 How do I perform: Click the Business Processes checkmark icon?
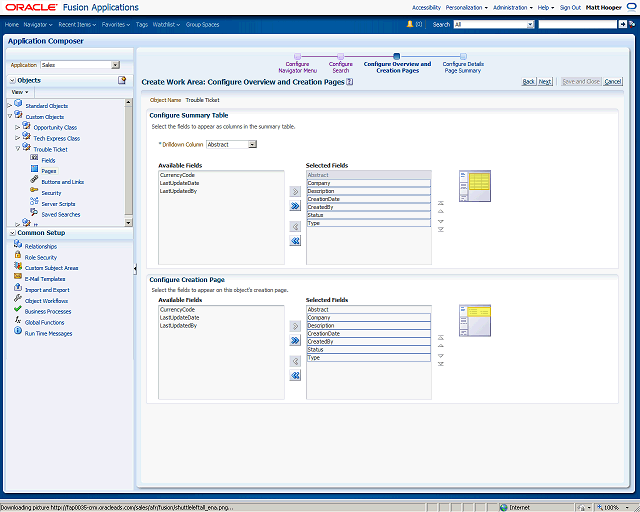(x=18, y=309)
